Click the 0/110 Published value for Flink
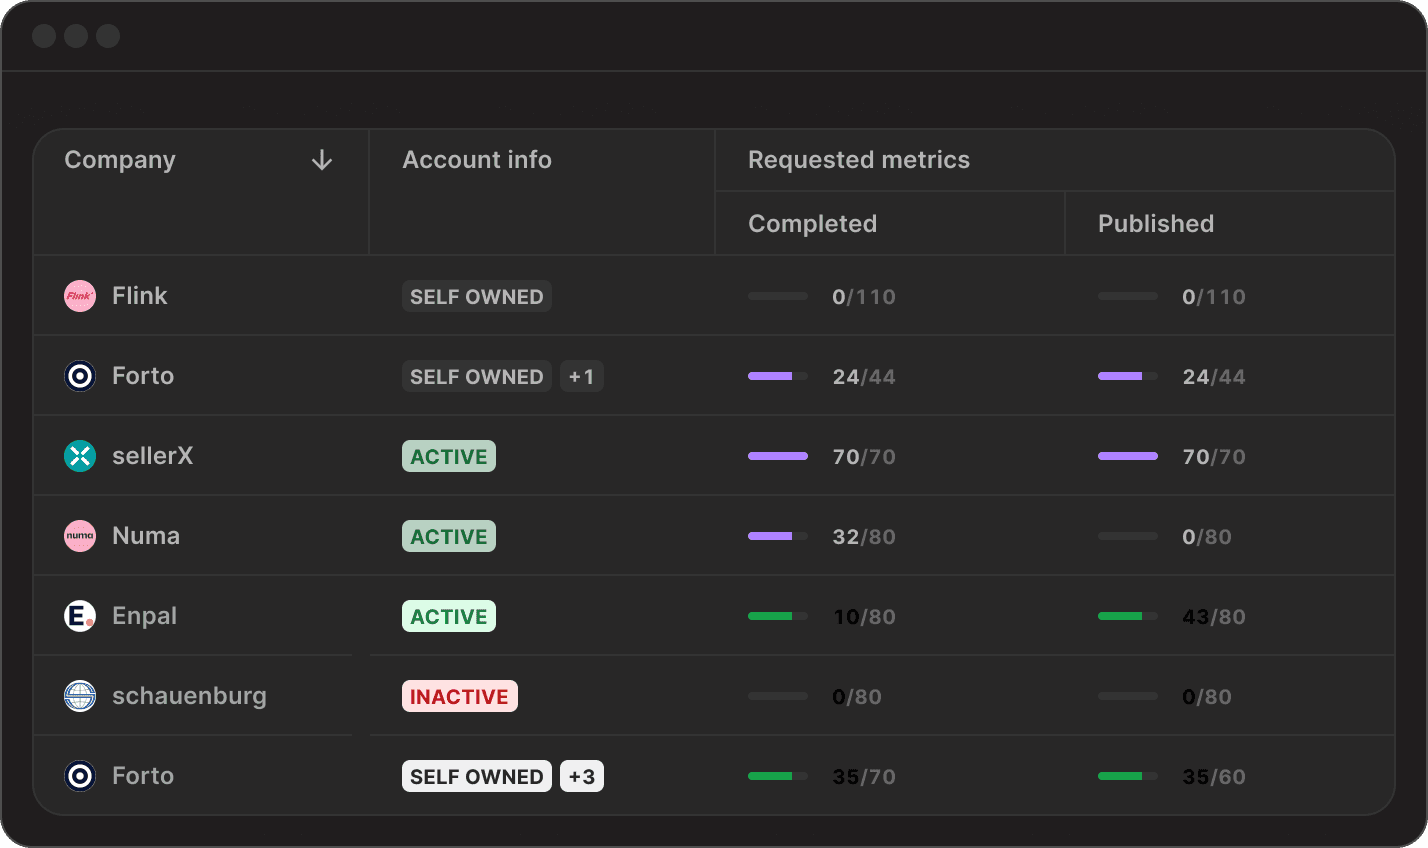Image resolution: width=1428 pixels, height=848 pixels. point(1214,297)
